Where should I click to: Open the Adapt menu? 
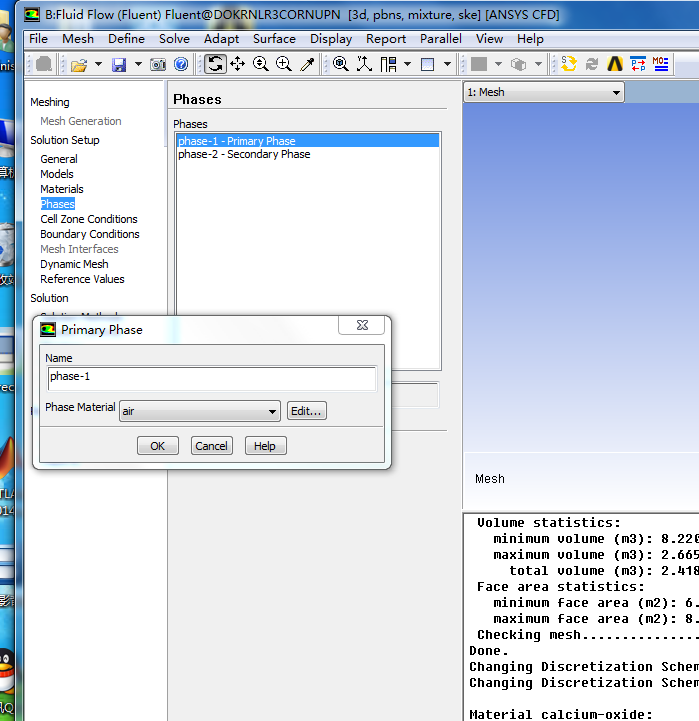coord(221,39)
